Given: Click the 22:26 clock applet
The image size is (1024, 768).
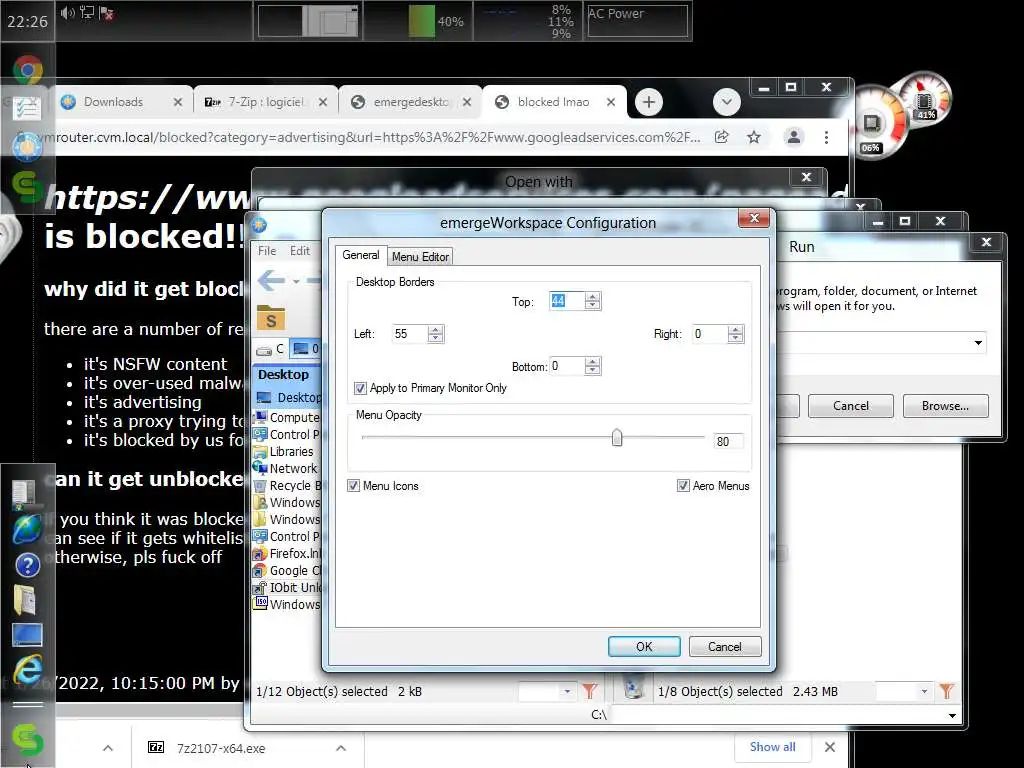Looking at the screenshot, I should (x=27, y=21).
